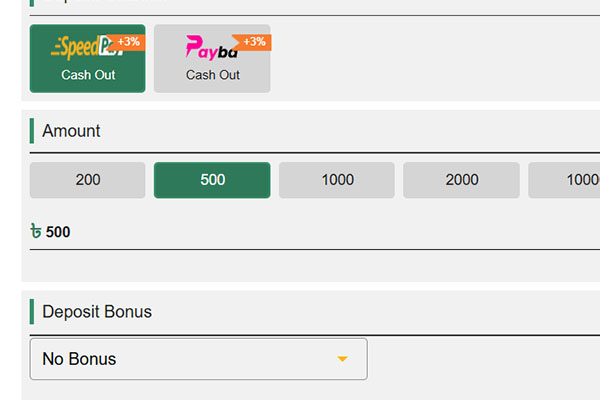Expand the Deposit Bonus selection box
This screenshot has height=400, width=600.
click(198, 359)
